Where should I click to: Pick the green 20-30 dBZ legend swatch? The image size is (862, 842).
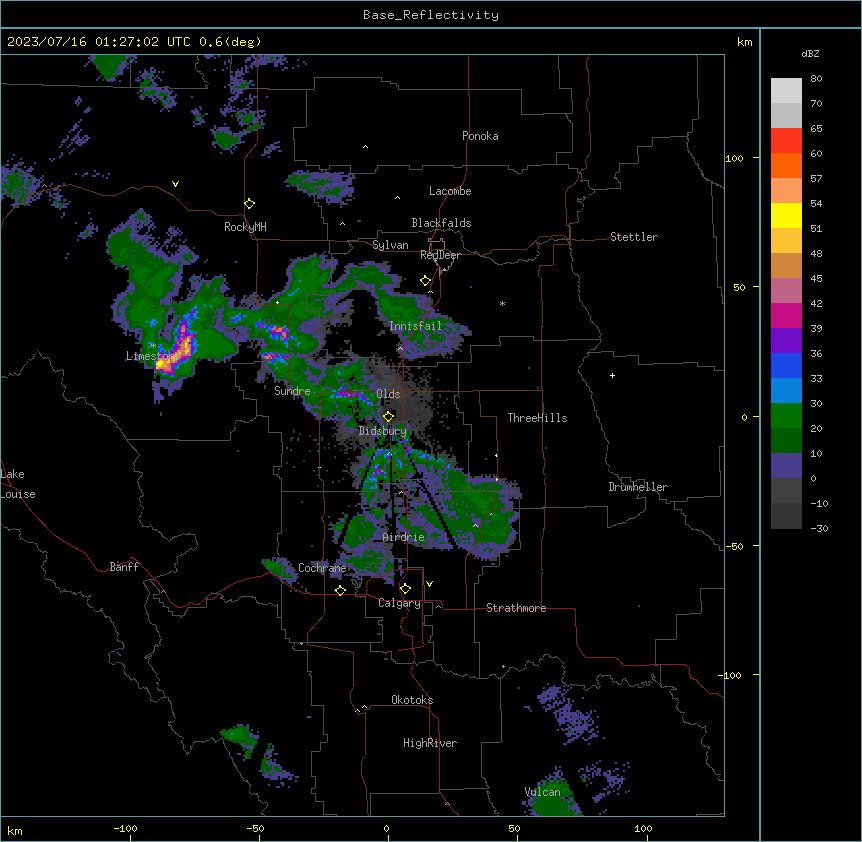(x=786, y=416)
